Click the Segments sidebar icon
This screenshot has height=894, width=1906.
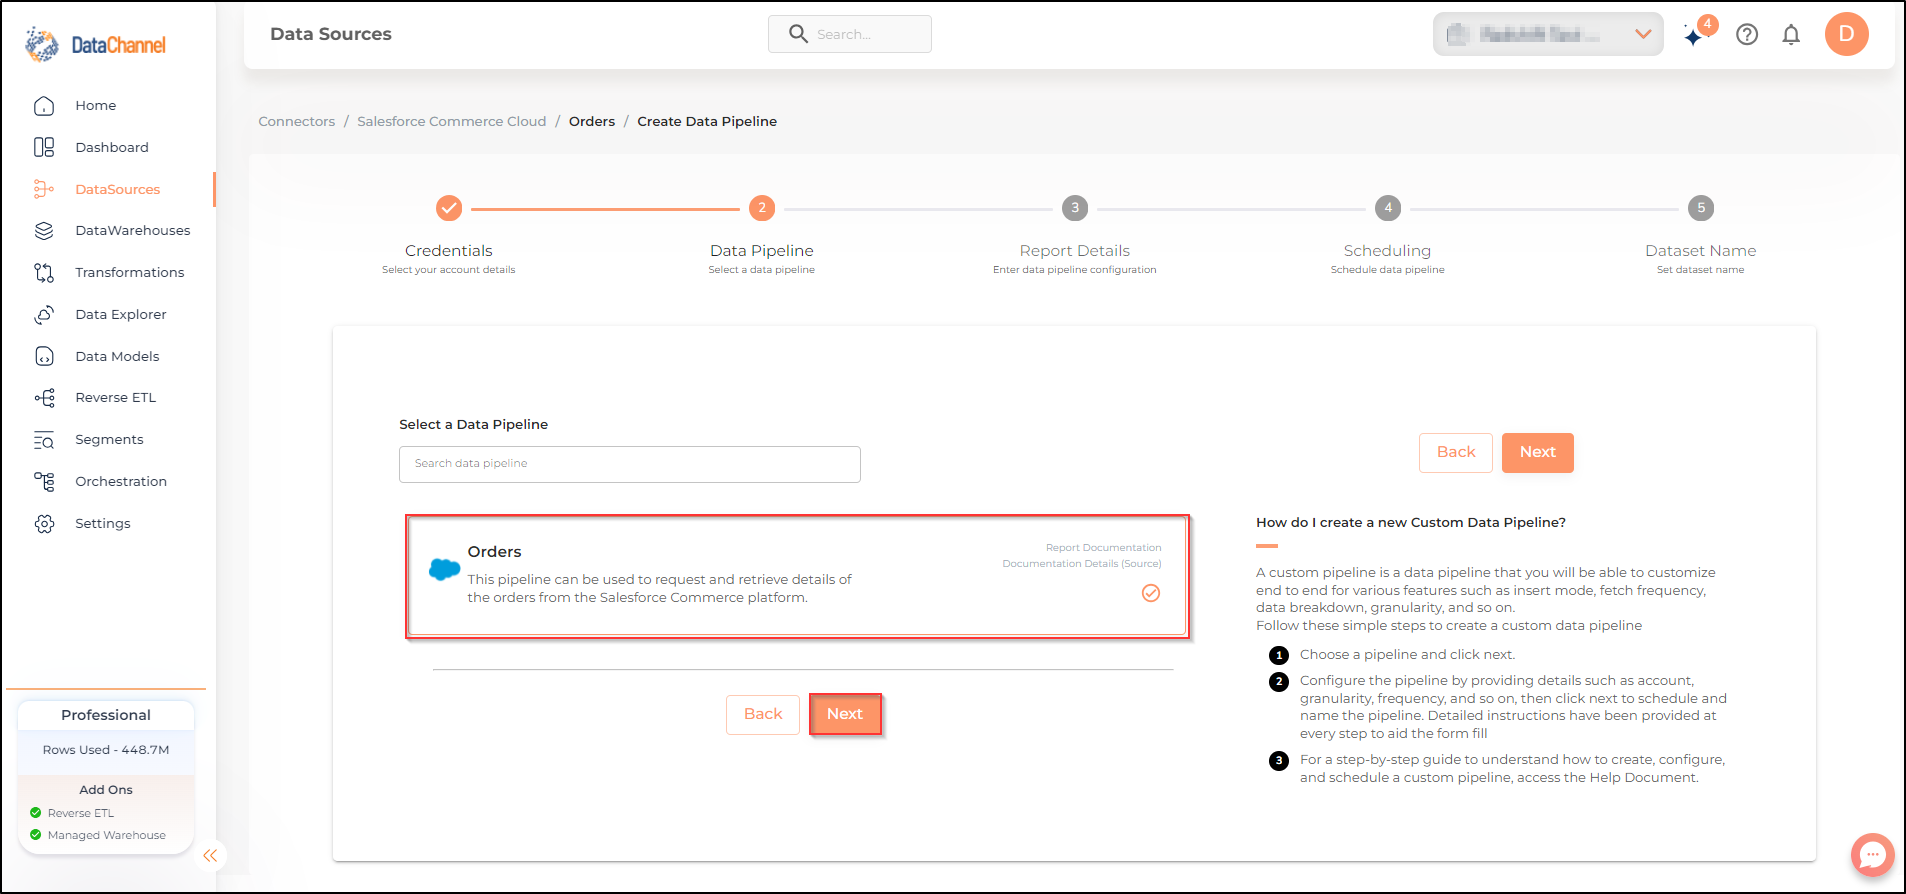[44, 440]
